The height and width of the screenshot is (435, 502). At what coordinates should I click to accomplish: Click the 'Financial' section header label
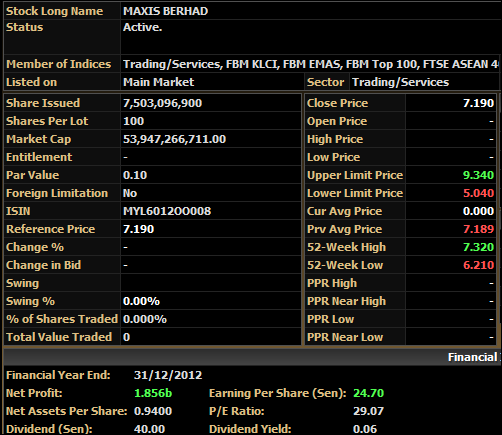473,357
